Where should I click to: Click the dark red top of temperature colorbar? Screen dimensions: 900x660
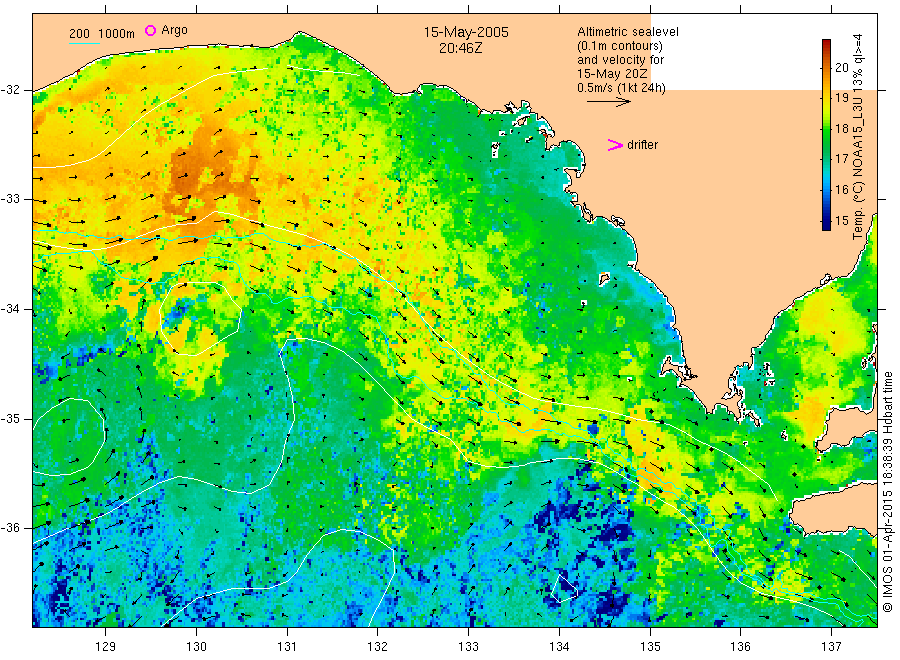pos(826,44)
